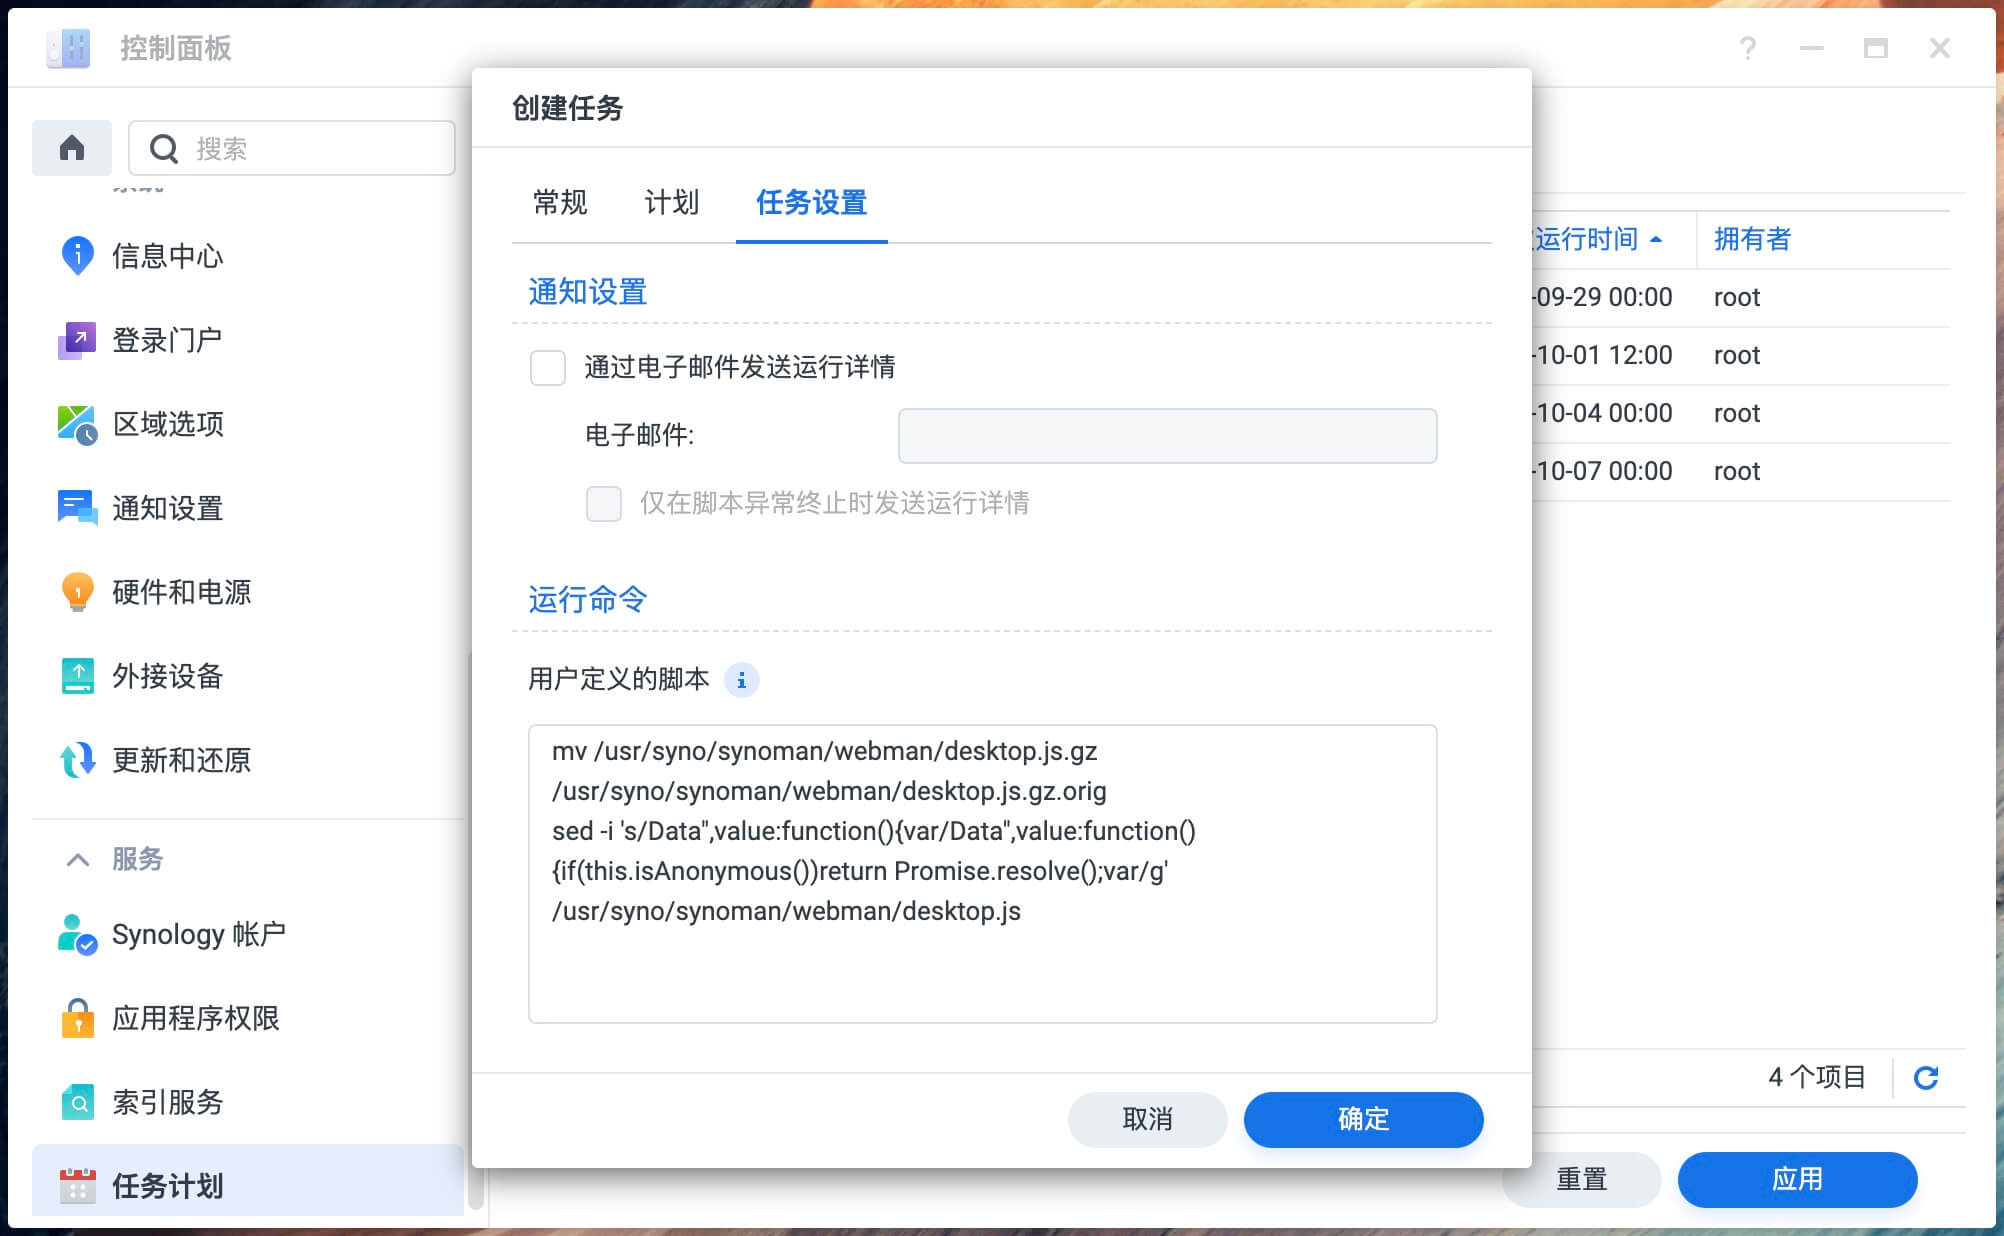Open Regional Options (区域选项) icon
The image size is (2004, 1236).
click(x=77, y=424)
